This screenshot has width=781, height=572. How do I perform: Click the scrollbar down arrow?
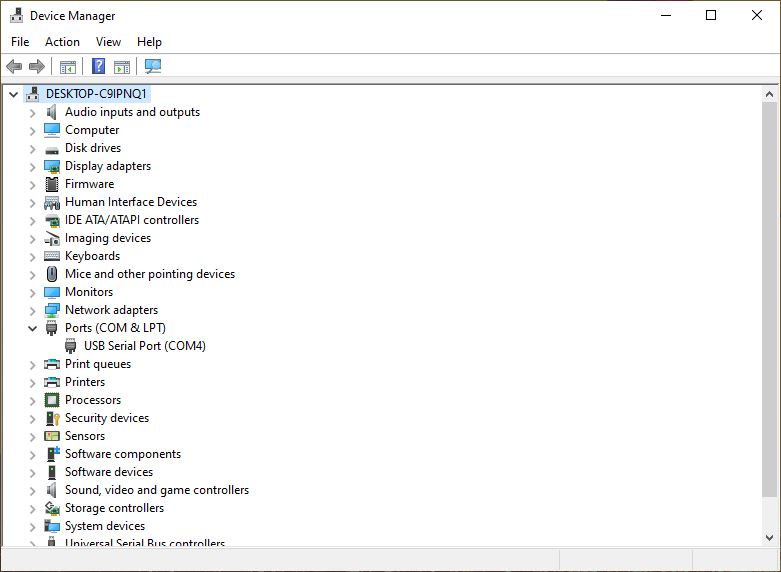[769, 537]
